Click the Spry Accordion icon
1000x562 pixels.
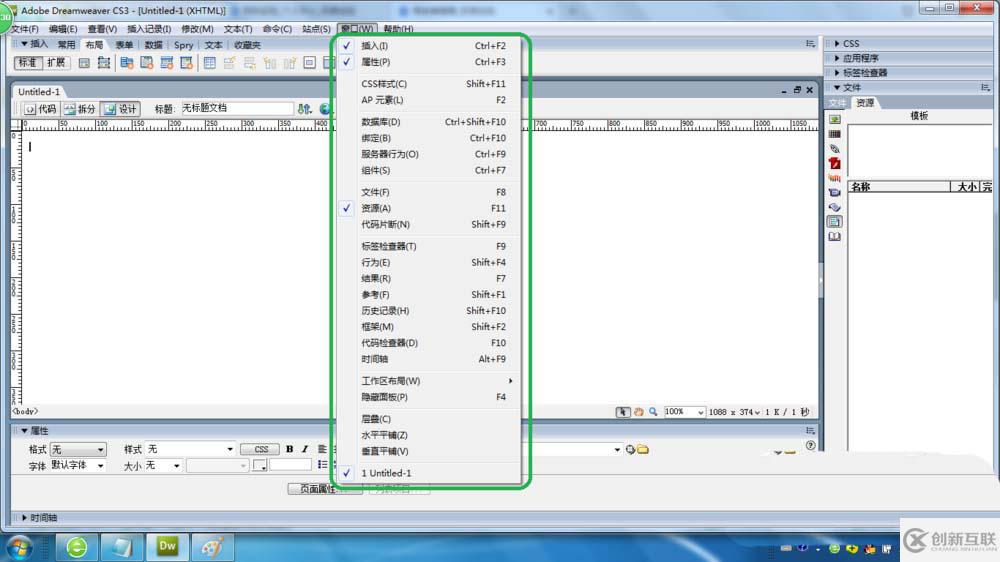click(x=166, y=63)
